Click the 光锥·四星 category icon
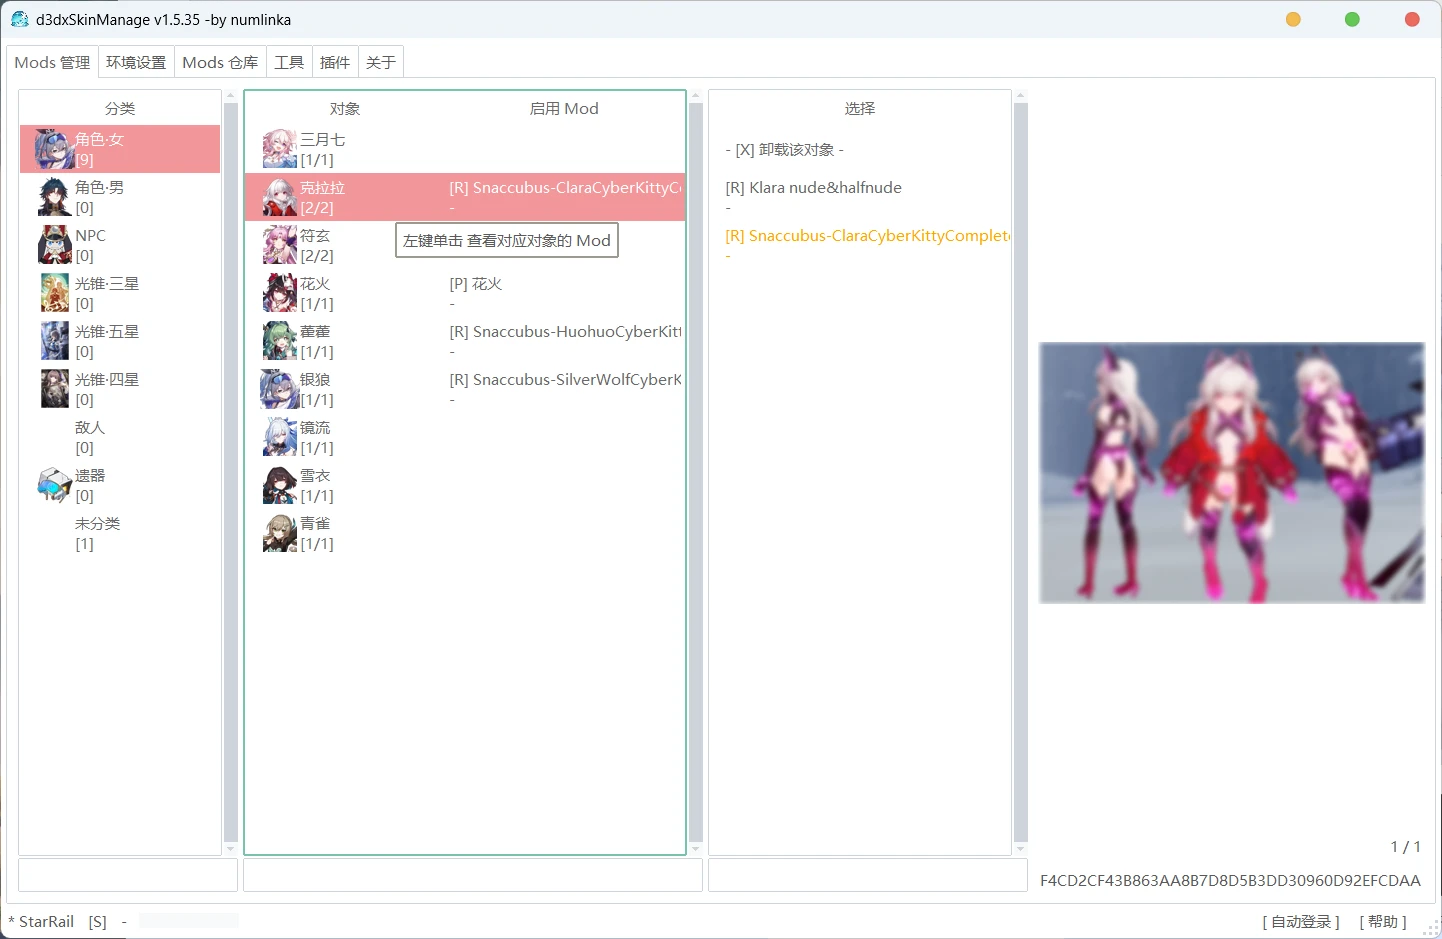Viewport: 1442px width, 939px height. click(x=54, y=389)
